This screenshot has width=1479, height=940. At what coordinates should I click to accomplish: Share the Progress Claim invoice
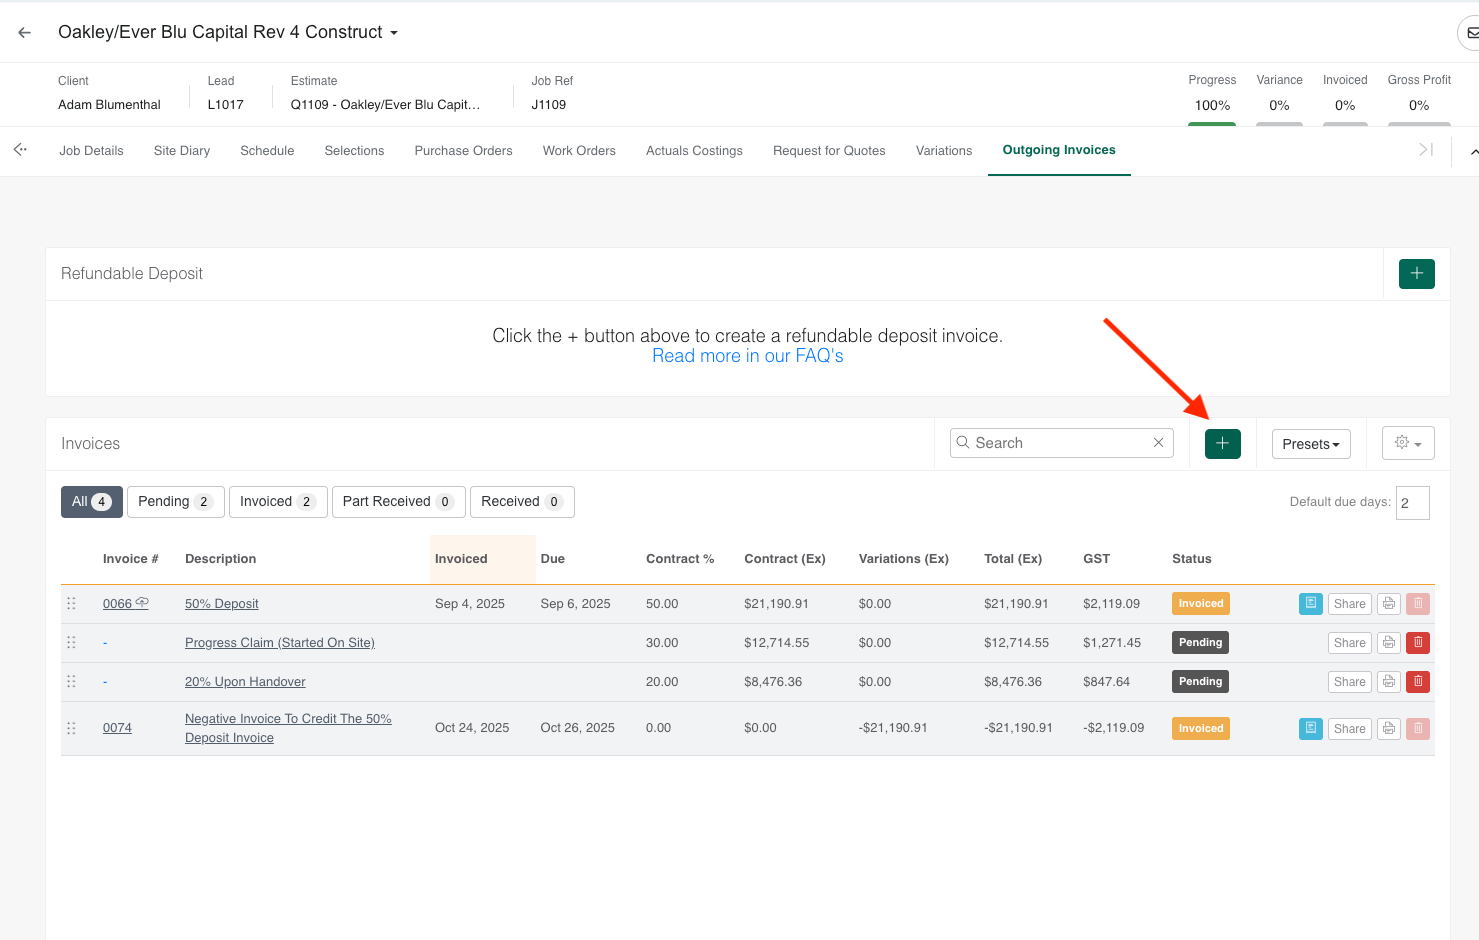click(1349, 643)
